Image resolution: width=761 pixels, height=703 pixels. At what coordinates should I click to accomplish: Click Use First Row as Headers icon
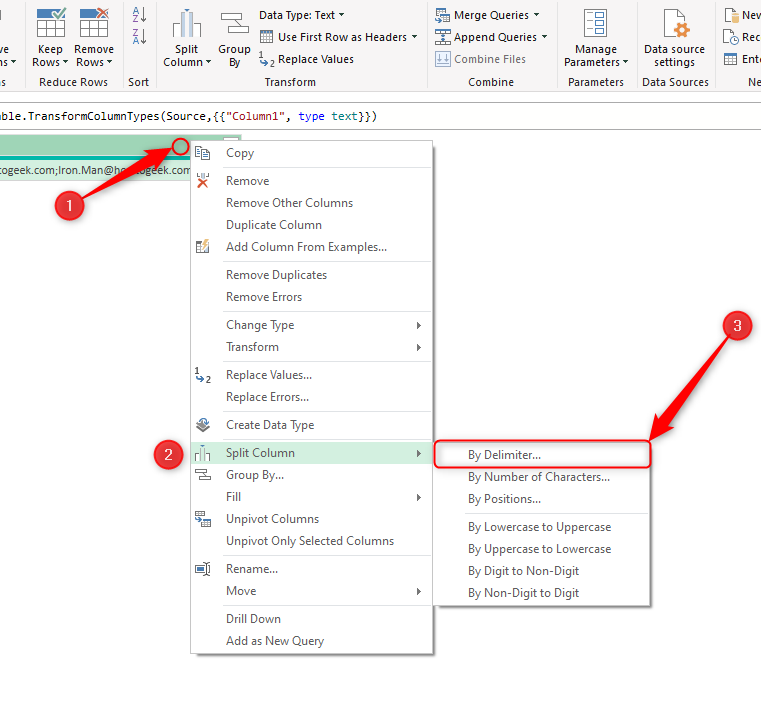[266, 36]
